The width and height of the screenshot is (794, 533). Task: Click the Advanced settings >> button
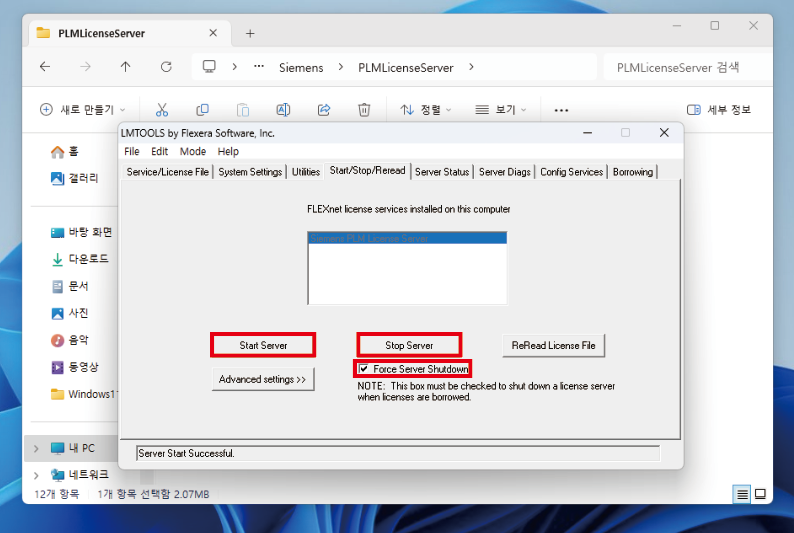point(263,379)
